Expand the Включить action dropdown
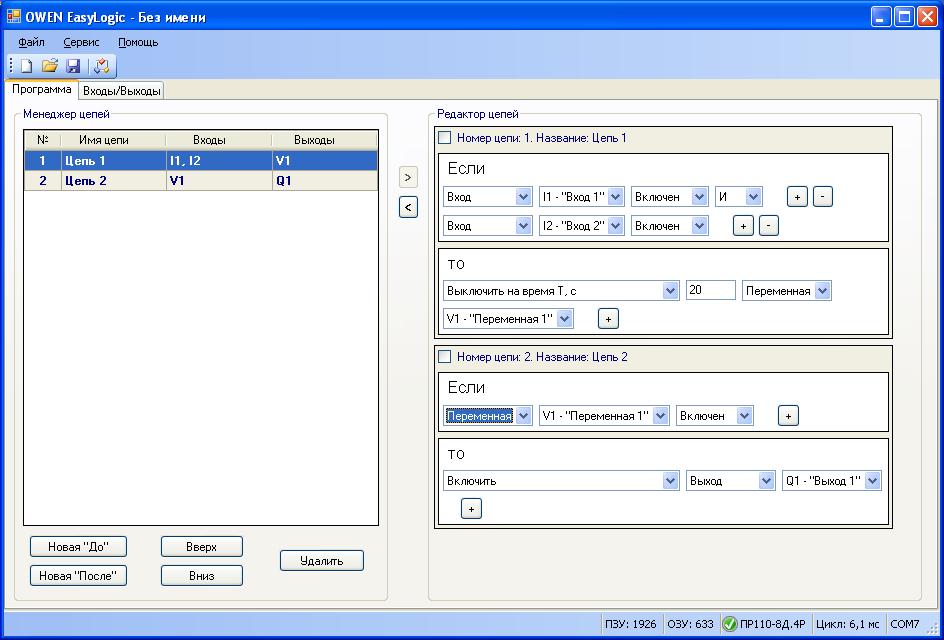 (561, 481)
